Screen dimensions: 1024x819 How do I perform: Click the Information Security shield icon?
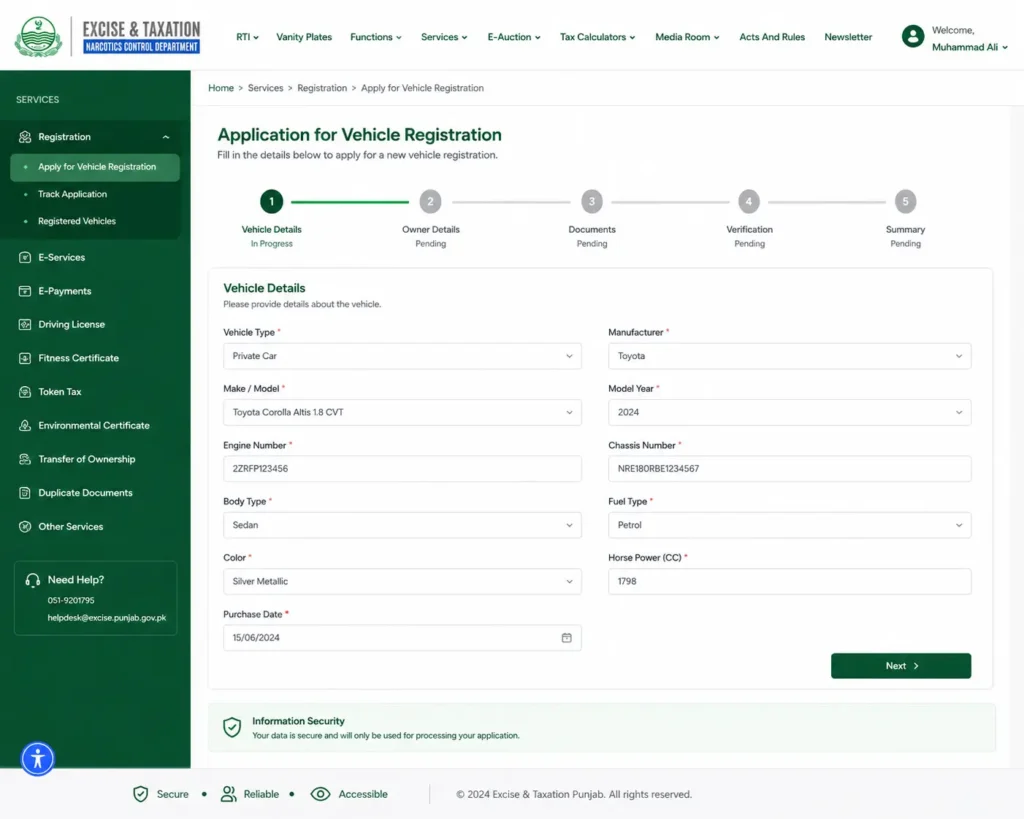pos(232,728)
